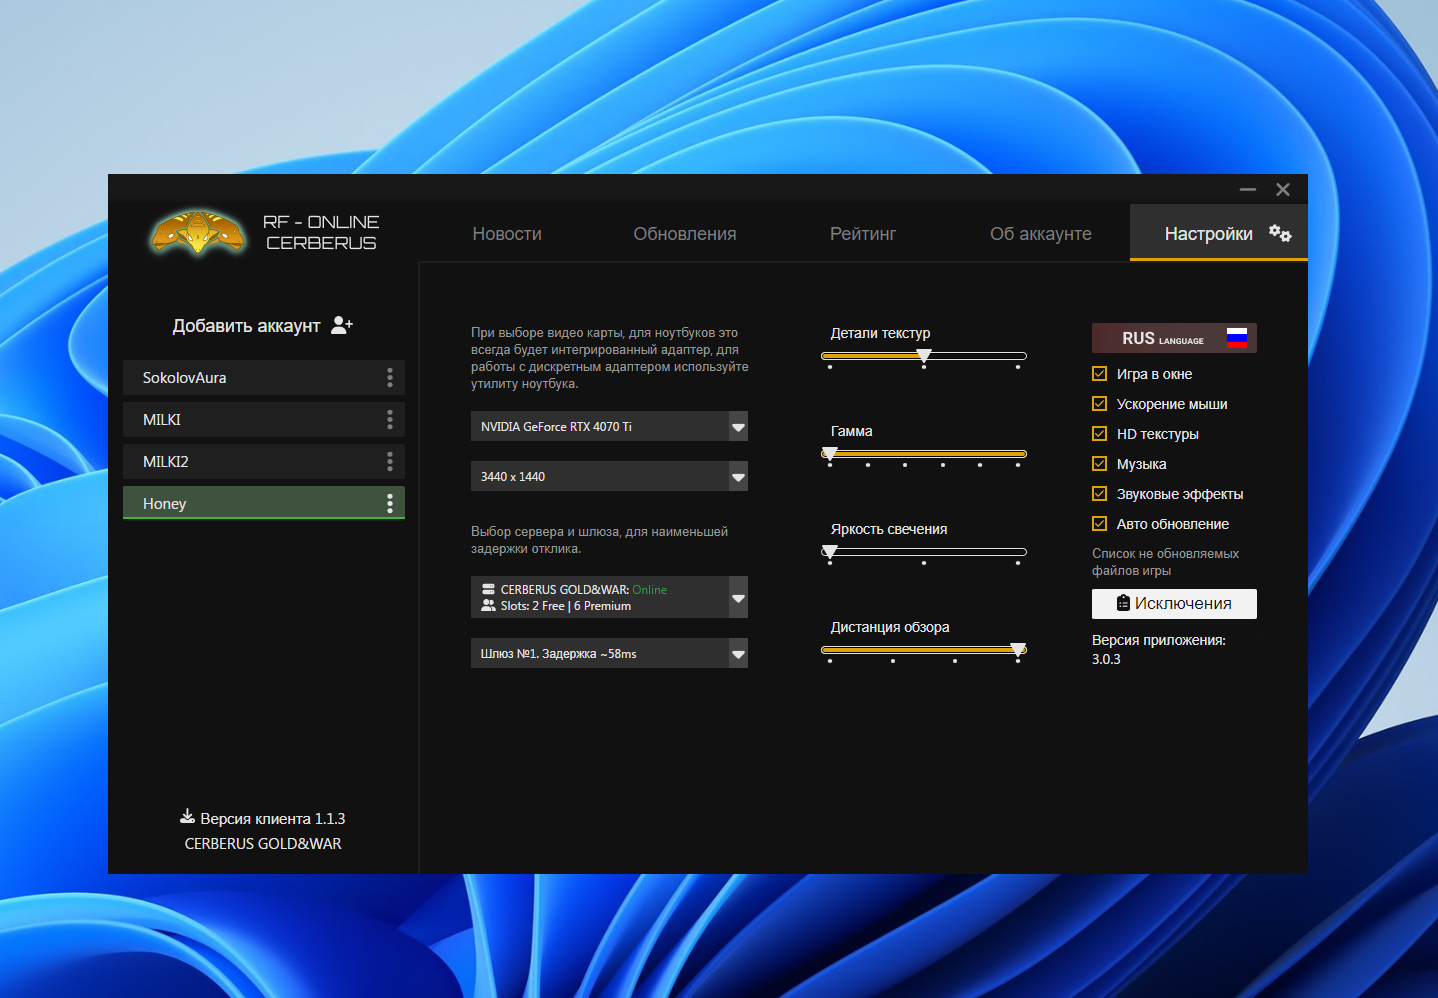Click the add account person icon
Screen dimensions: 1438x998
click(342, 325)
